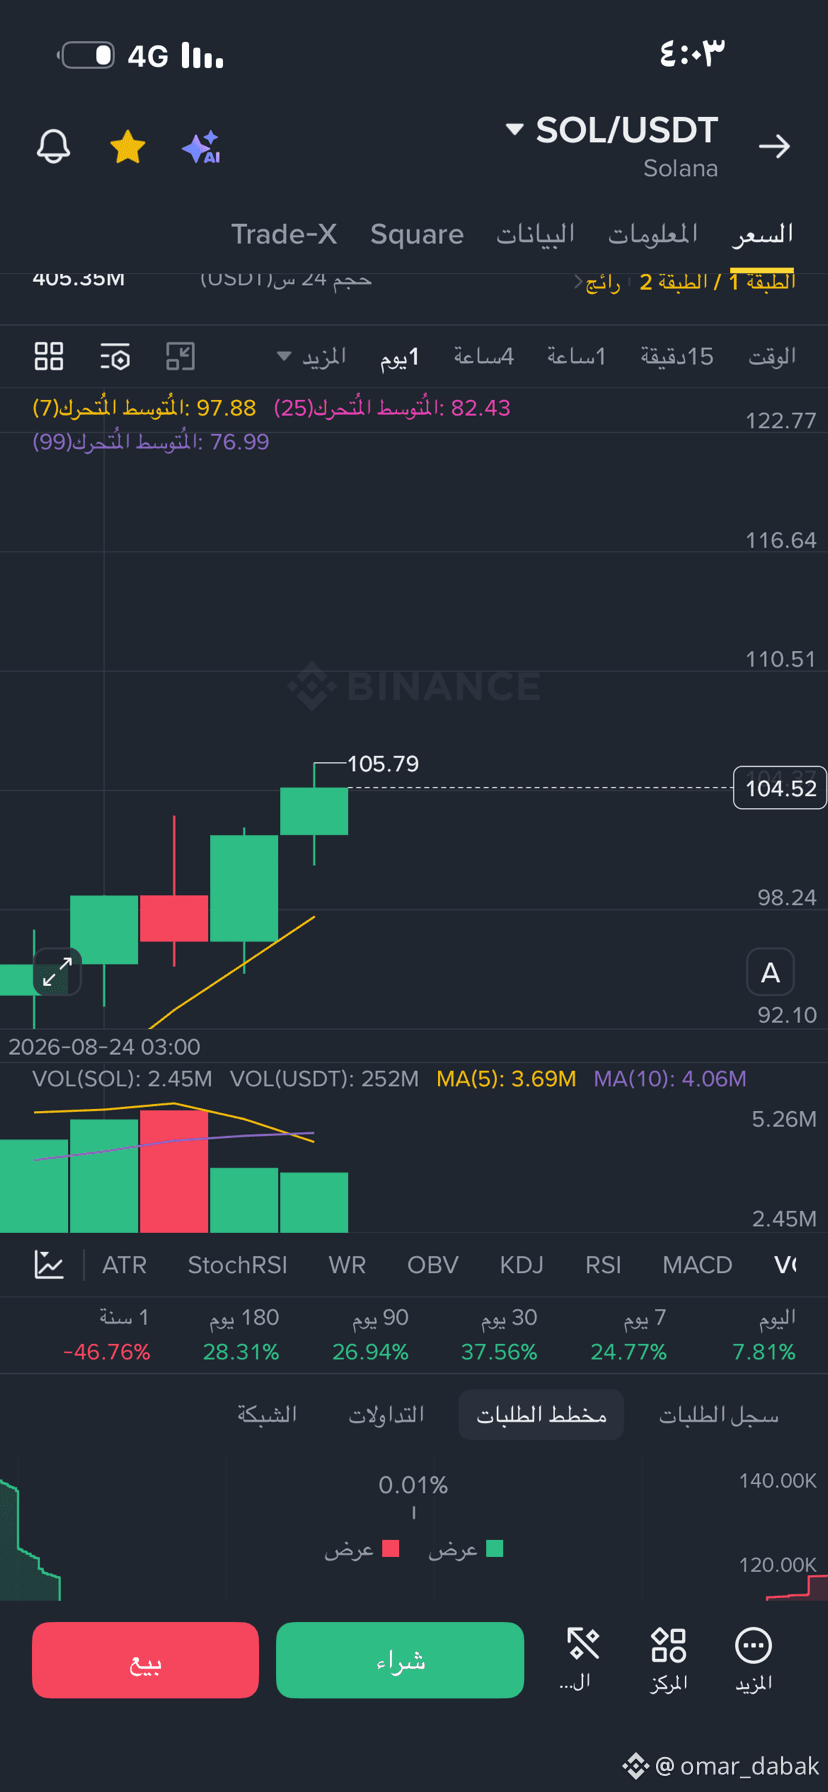
Task: Select the ATR indicator
Action: 124,1265
